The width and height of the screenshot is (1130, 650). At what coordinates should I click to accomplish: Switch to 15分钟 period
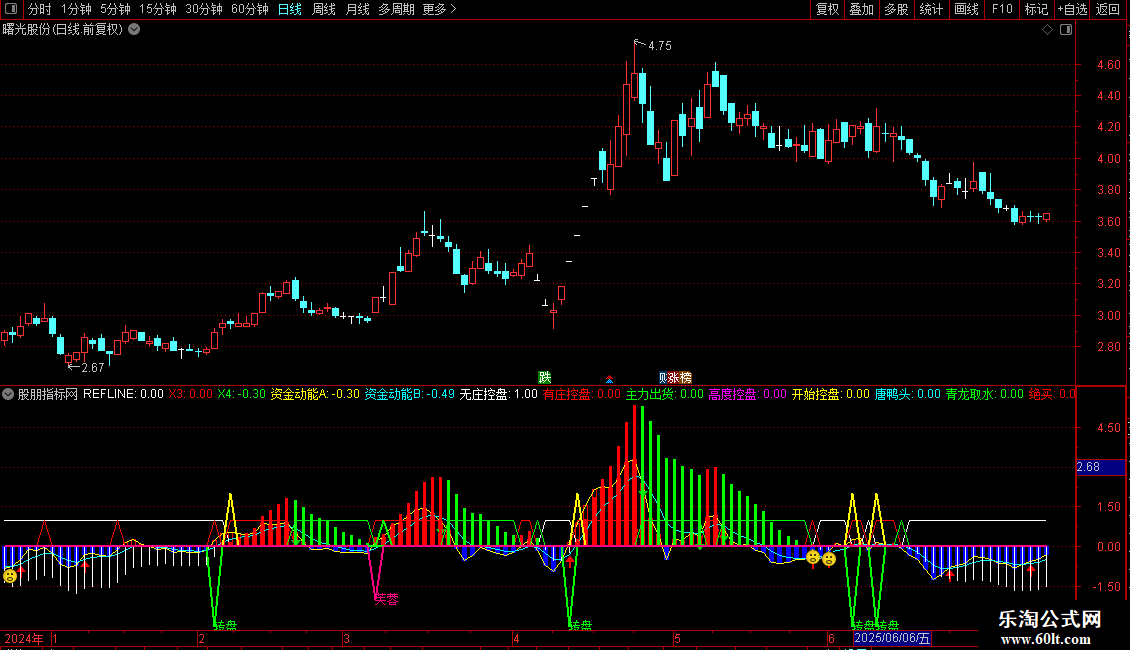tap(158, 9)
